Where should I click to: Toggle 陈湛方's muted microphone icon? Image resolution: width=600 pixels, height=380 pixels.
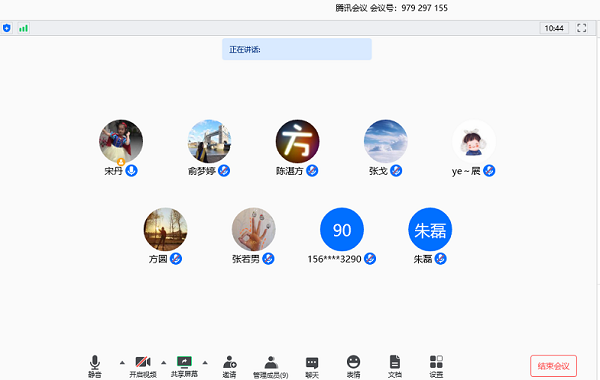tap(312, 171)
